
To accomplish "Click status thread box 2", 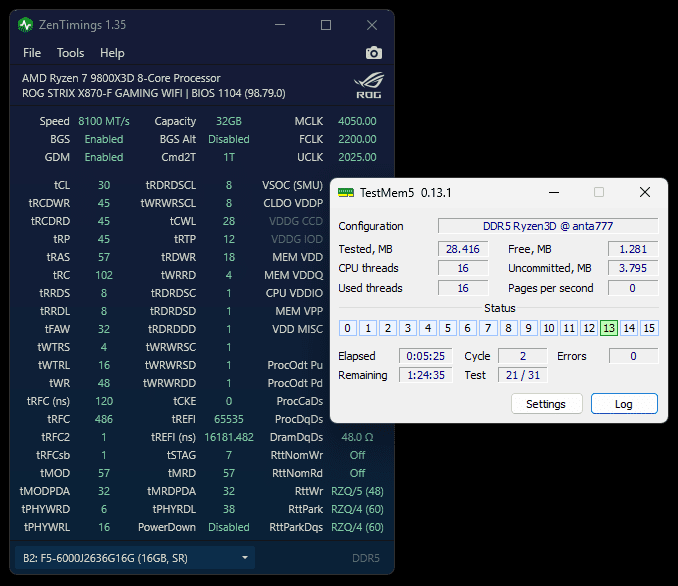I will point(388,328).
